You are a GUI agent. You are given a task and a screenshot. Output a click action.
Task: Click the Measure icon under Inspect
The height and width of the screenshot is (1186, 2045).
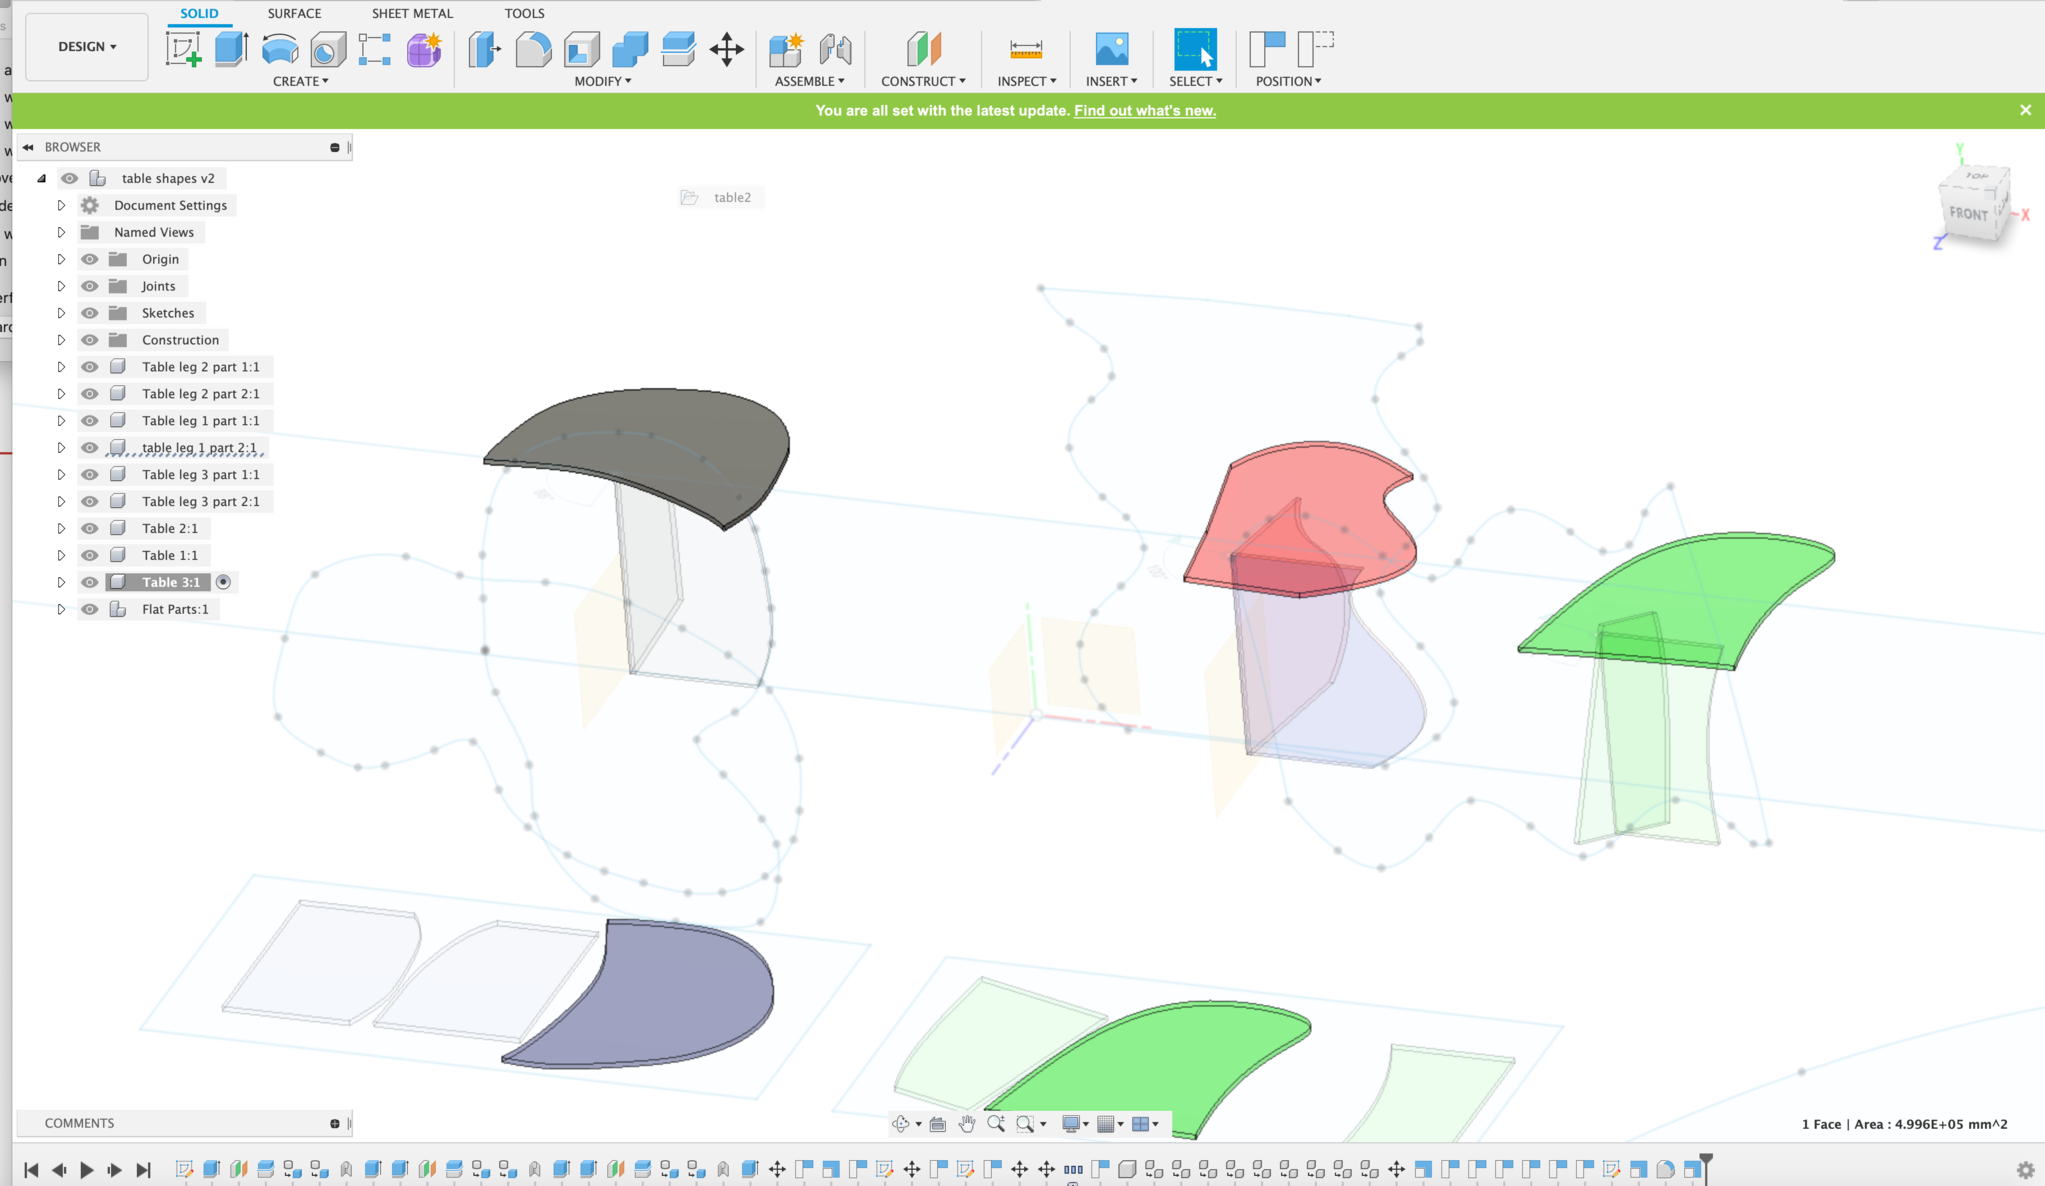click(1026, 49)
